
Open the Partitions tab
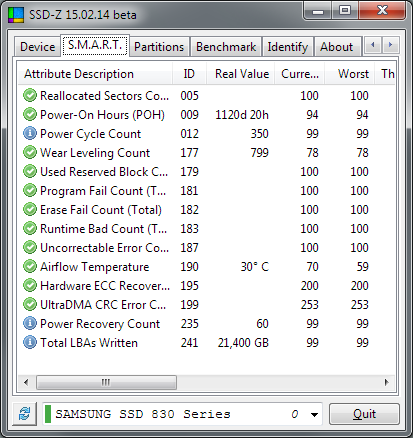tap(159, 47)
